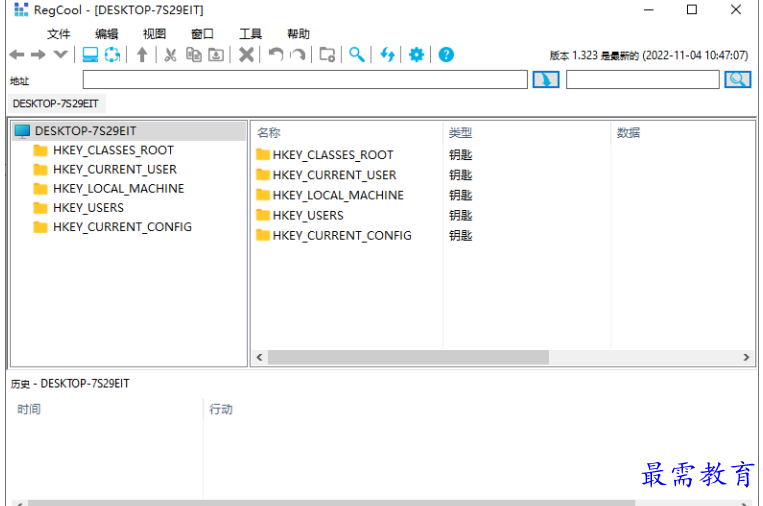Click the quick search magnifier button
Screen dimensions: 763x506
tap(738, 80)
